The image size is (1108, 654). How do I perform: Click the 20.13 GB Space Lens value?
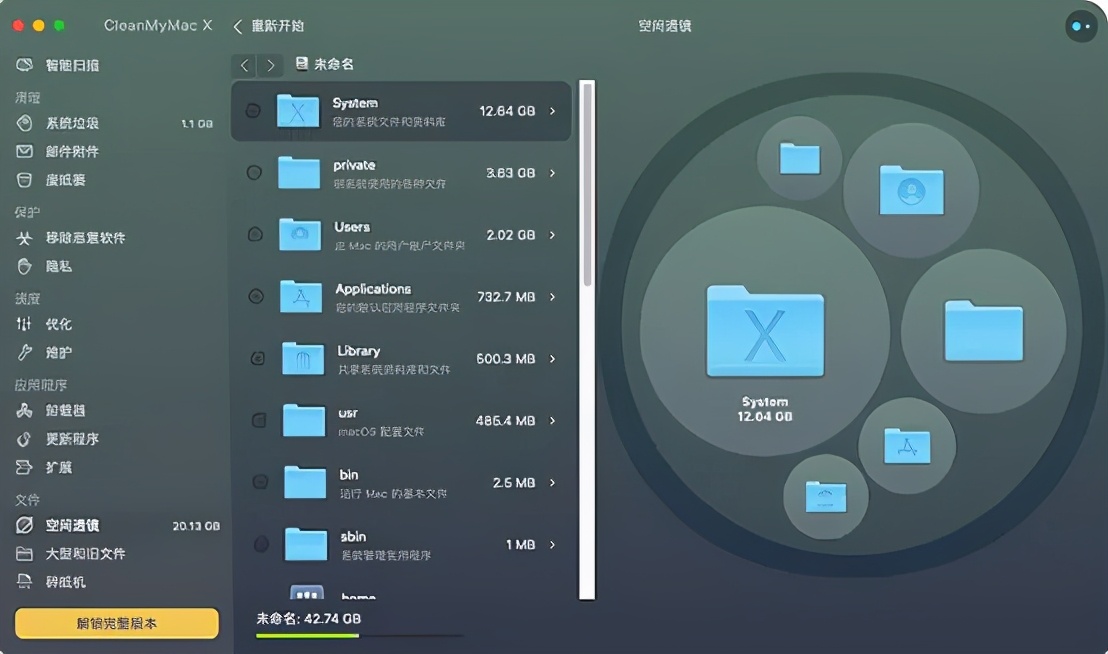coord(196,525)
